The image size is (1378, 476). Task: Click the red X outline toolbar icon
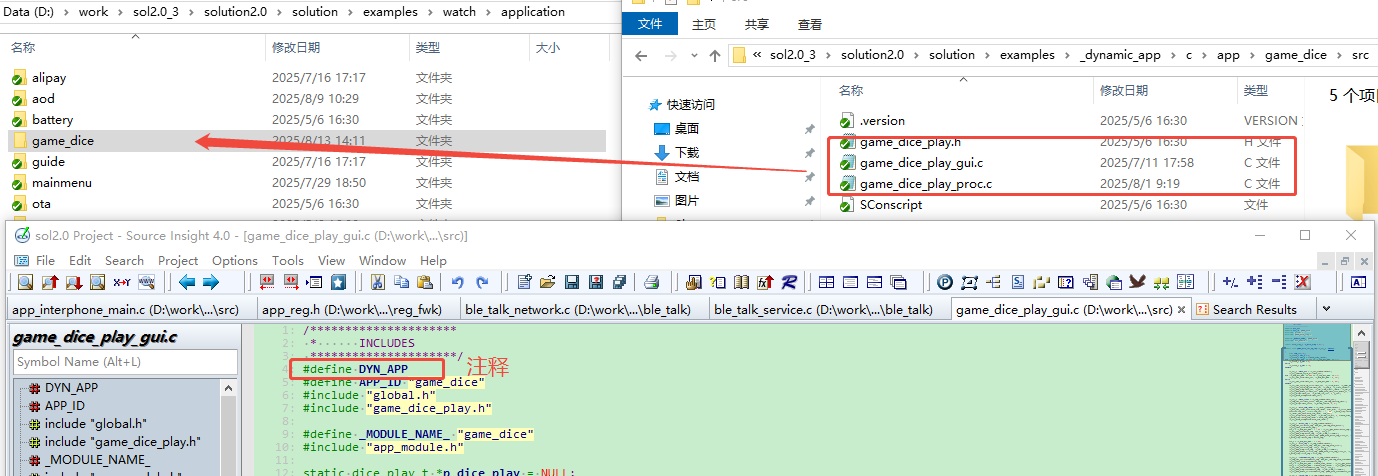1302,282
